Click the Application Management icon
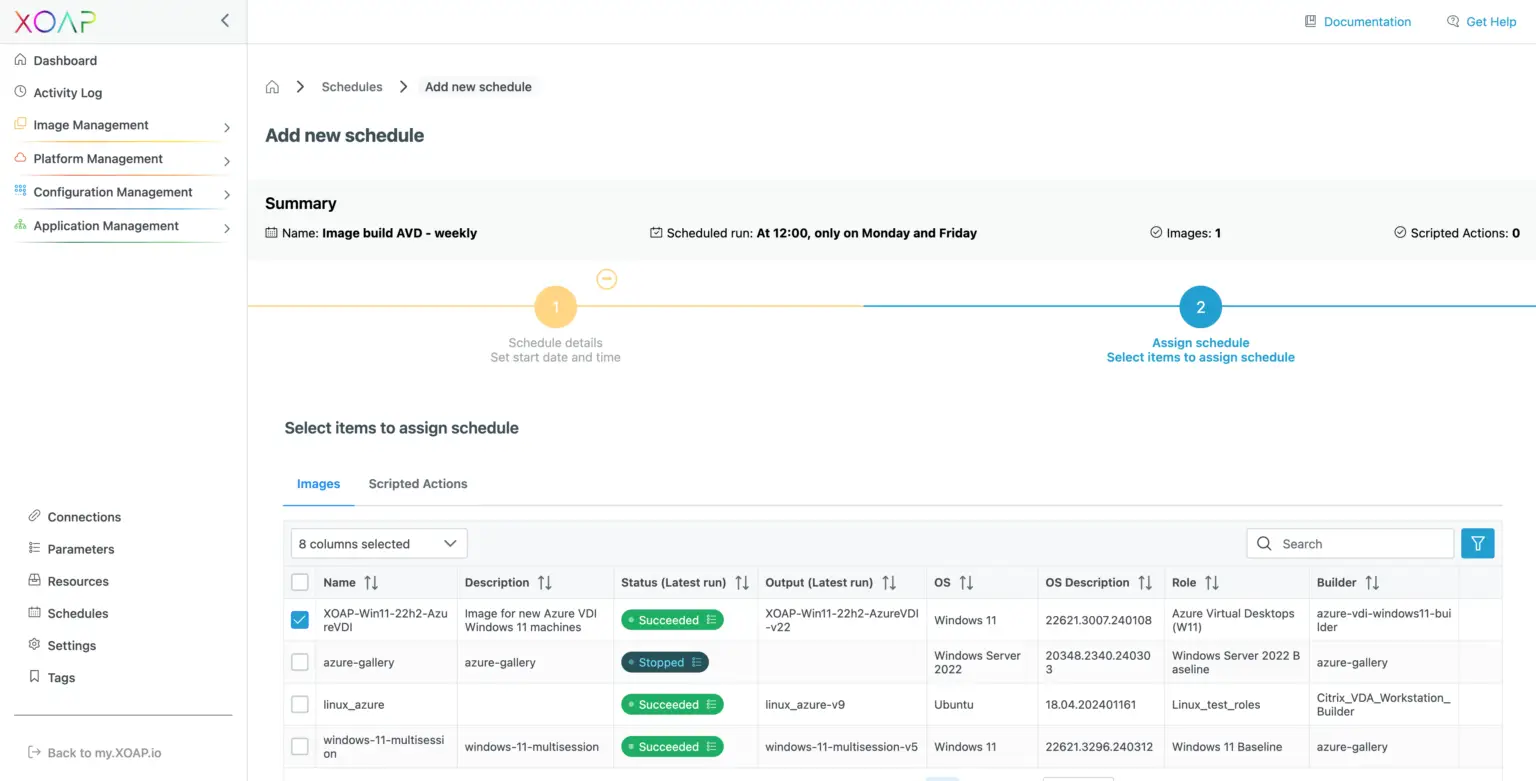Viewport: 1536px width, 781px height. (x=21, y=225)
